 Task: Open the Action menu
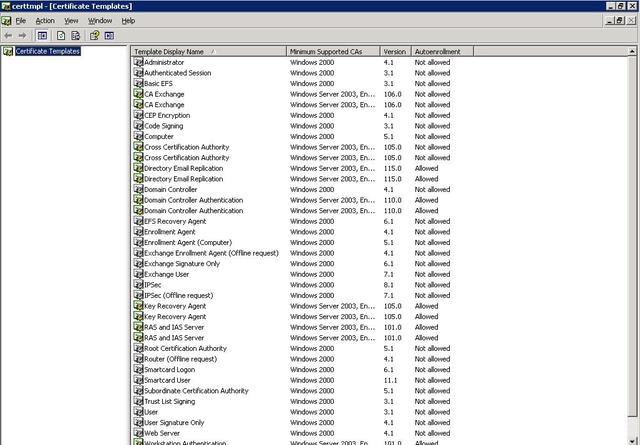45,21
